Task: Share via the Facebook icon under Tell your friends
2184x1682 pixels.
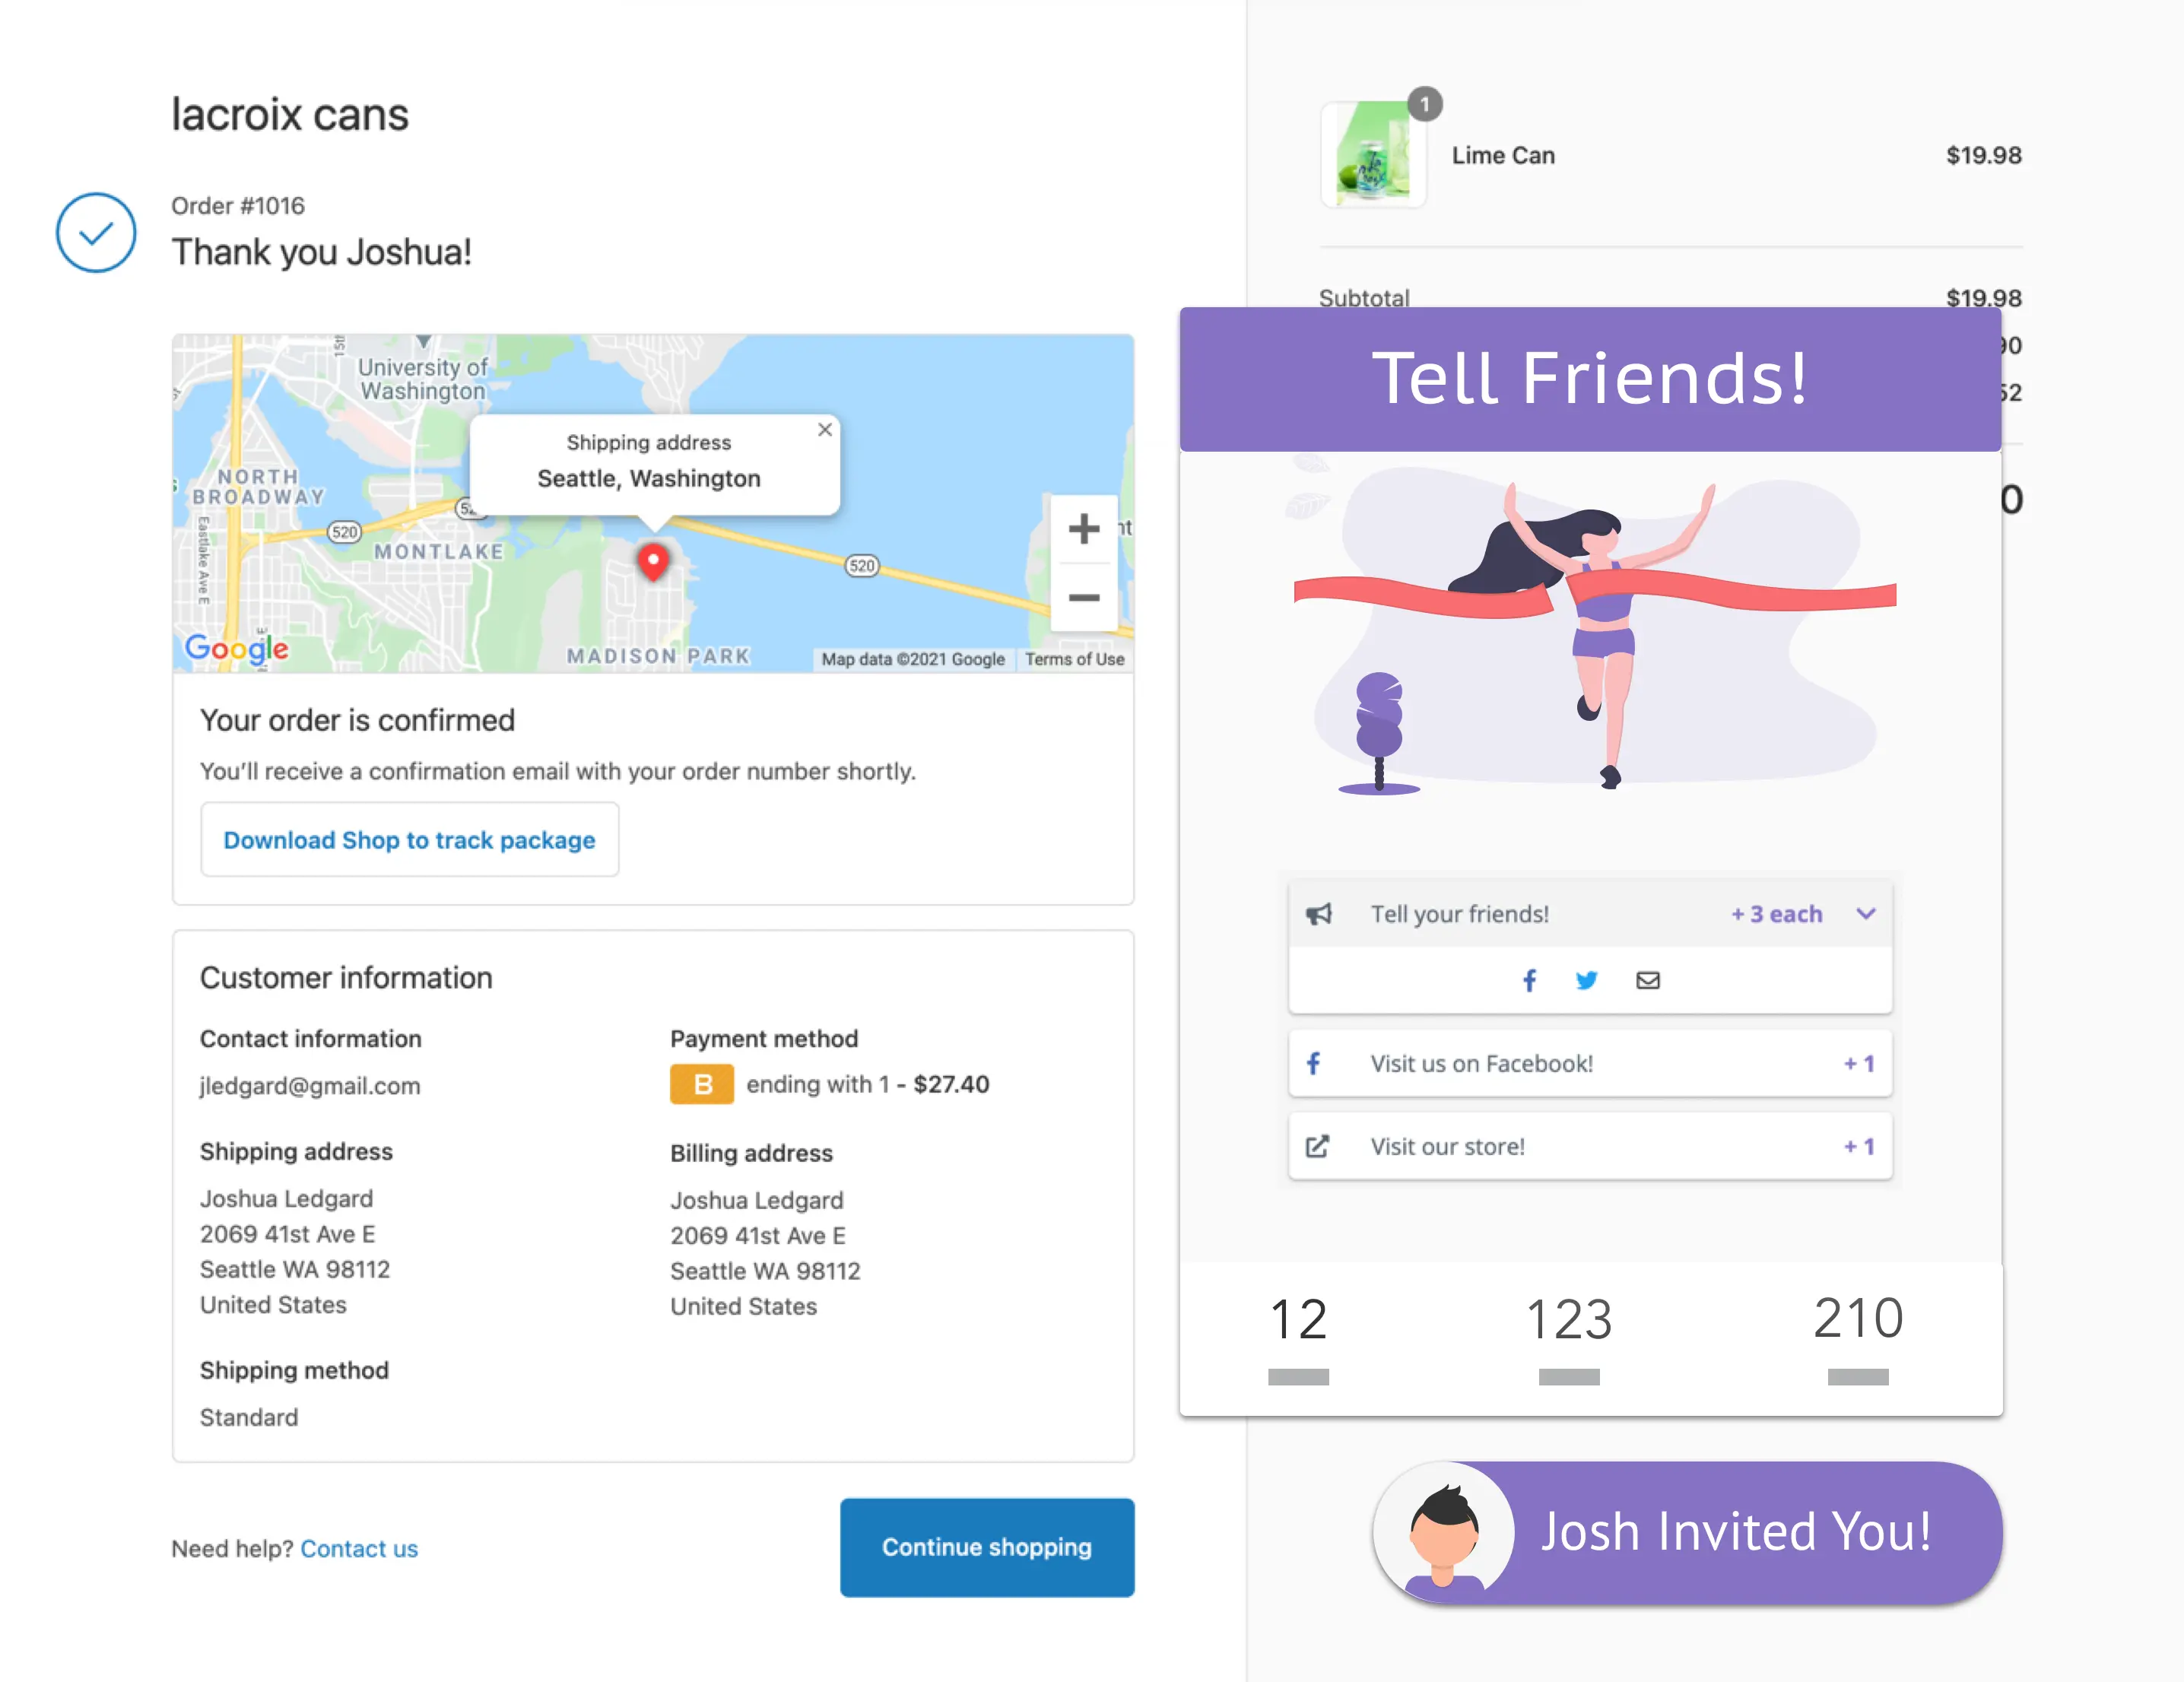Action: [1529, 980]
